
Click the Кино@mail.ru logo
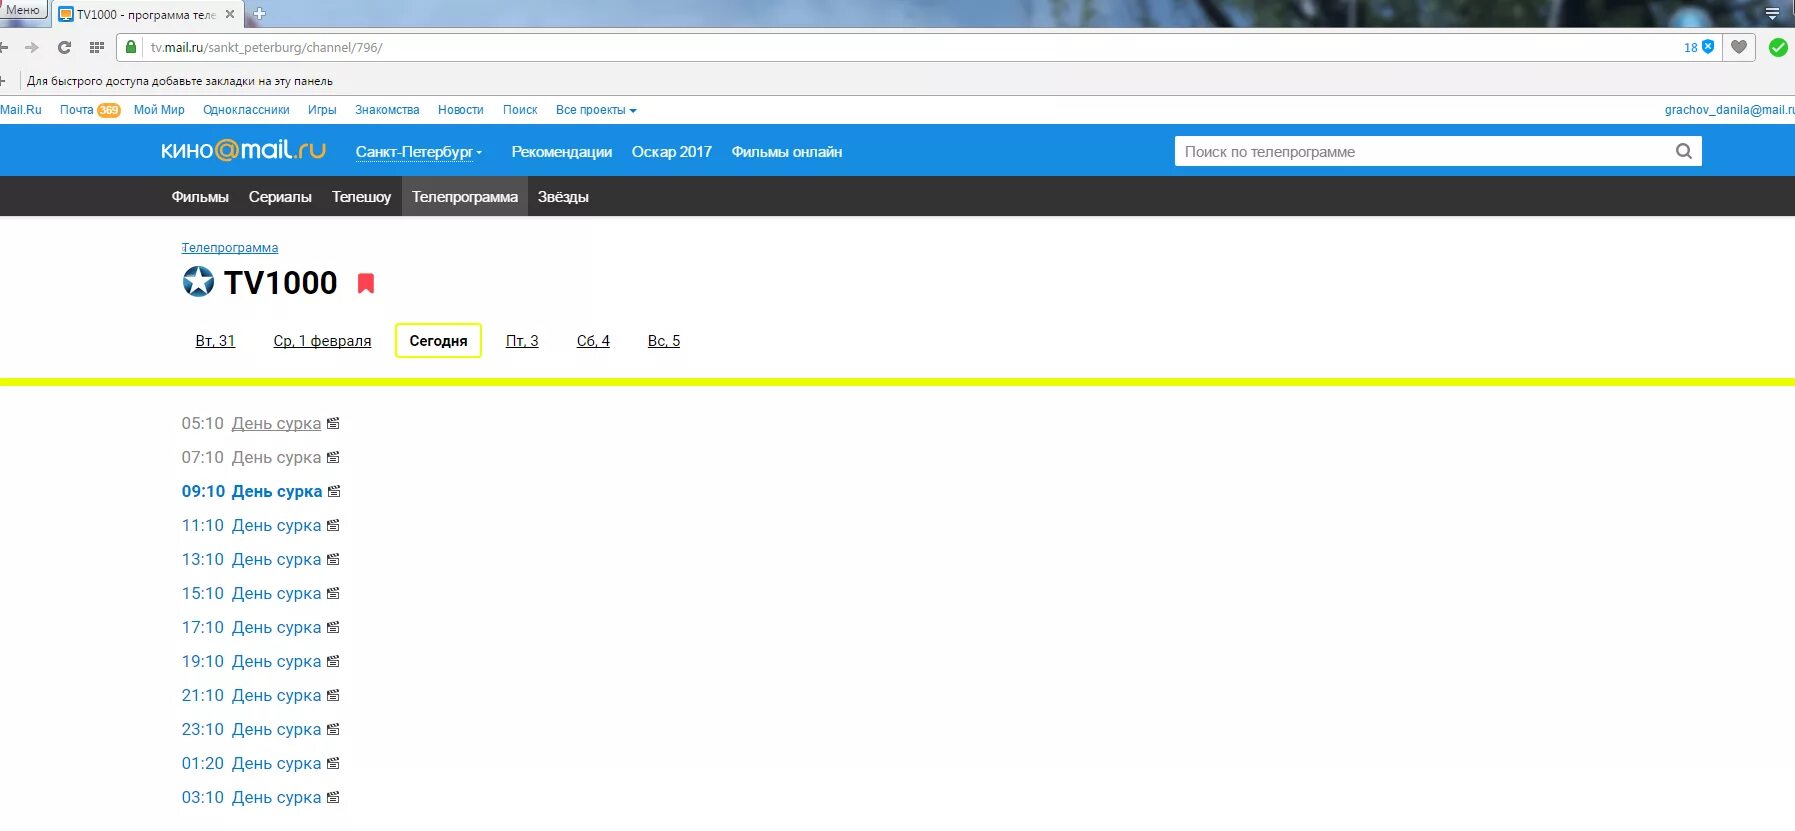243,150
